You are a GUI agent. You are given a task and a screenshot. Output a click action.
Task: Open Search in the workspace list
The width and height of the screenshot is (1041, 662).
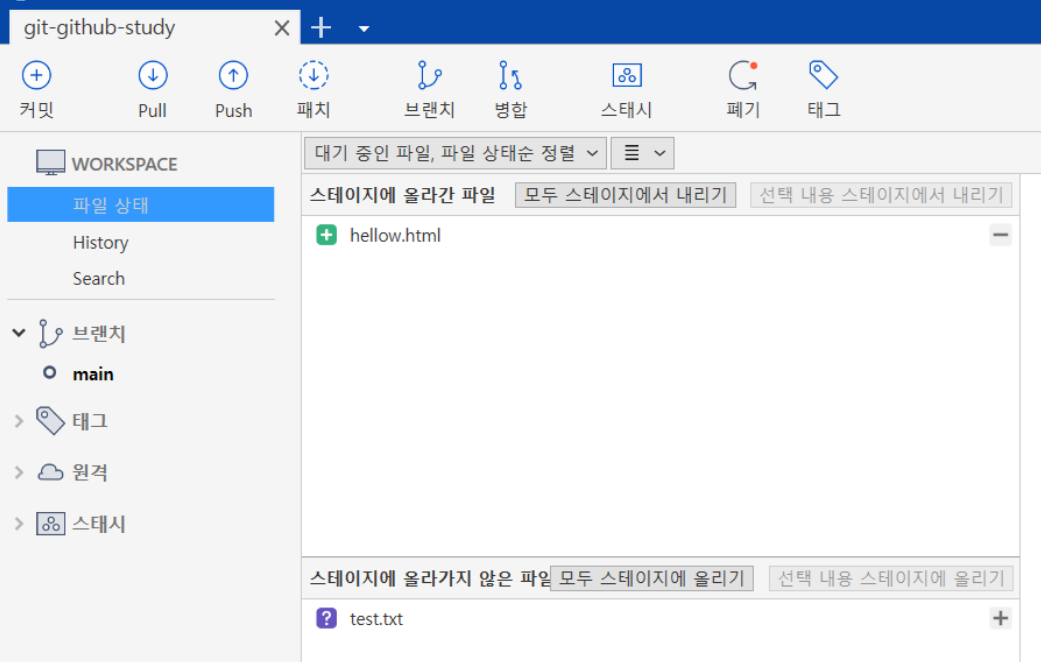click(x=99, y=279)
